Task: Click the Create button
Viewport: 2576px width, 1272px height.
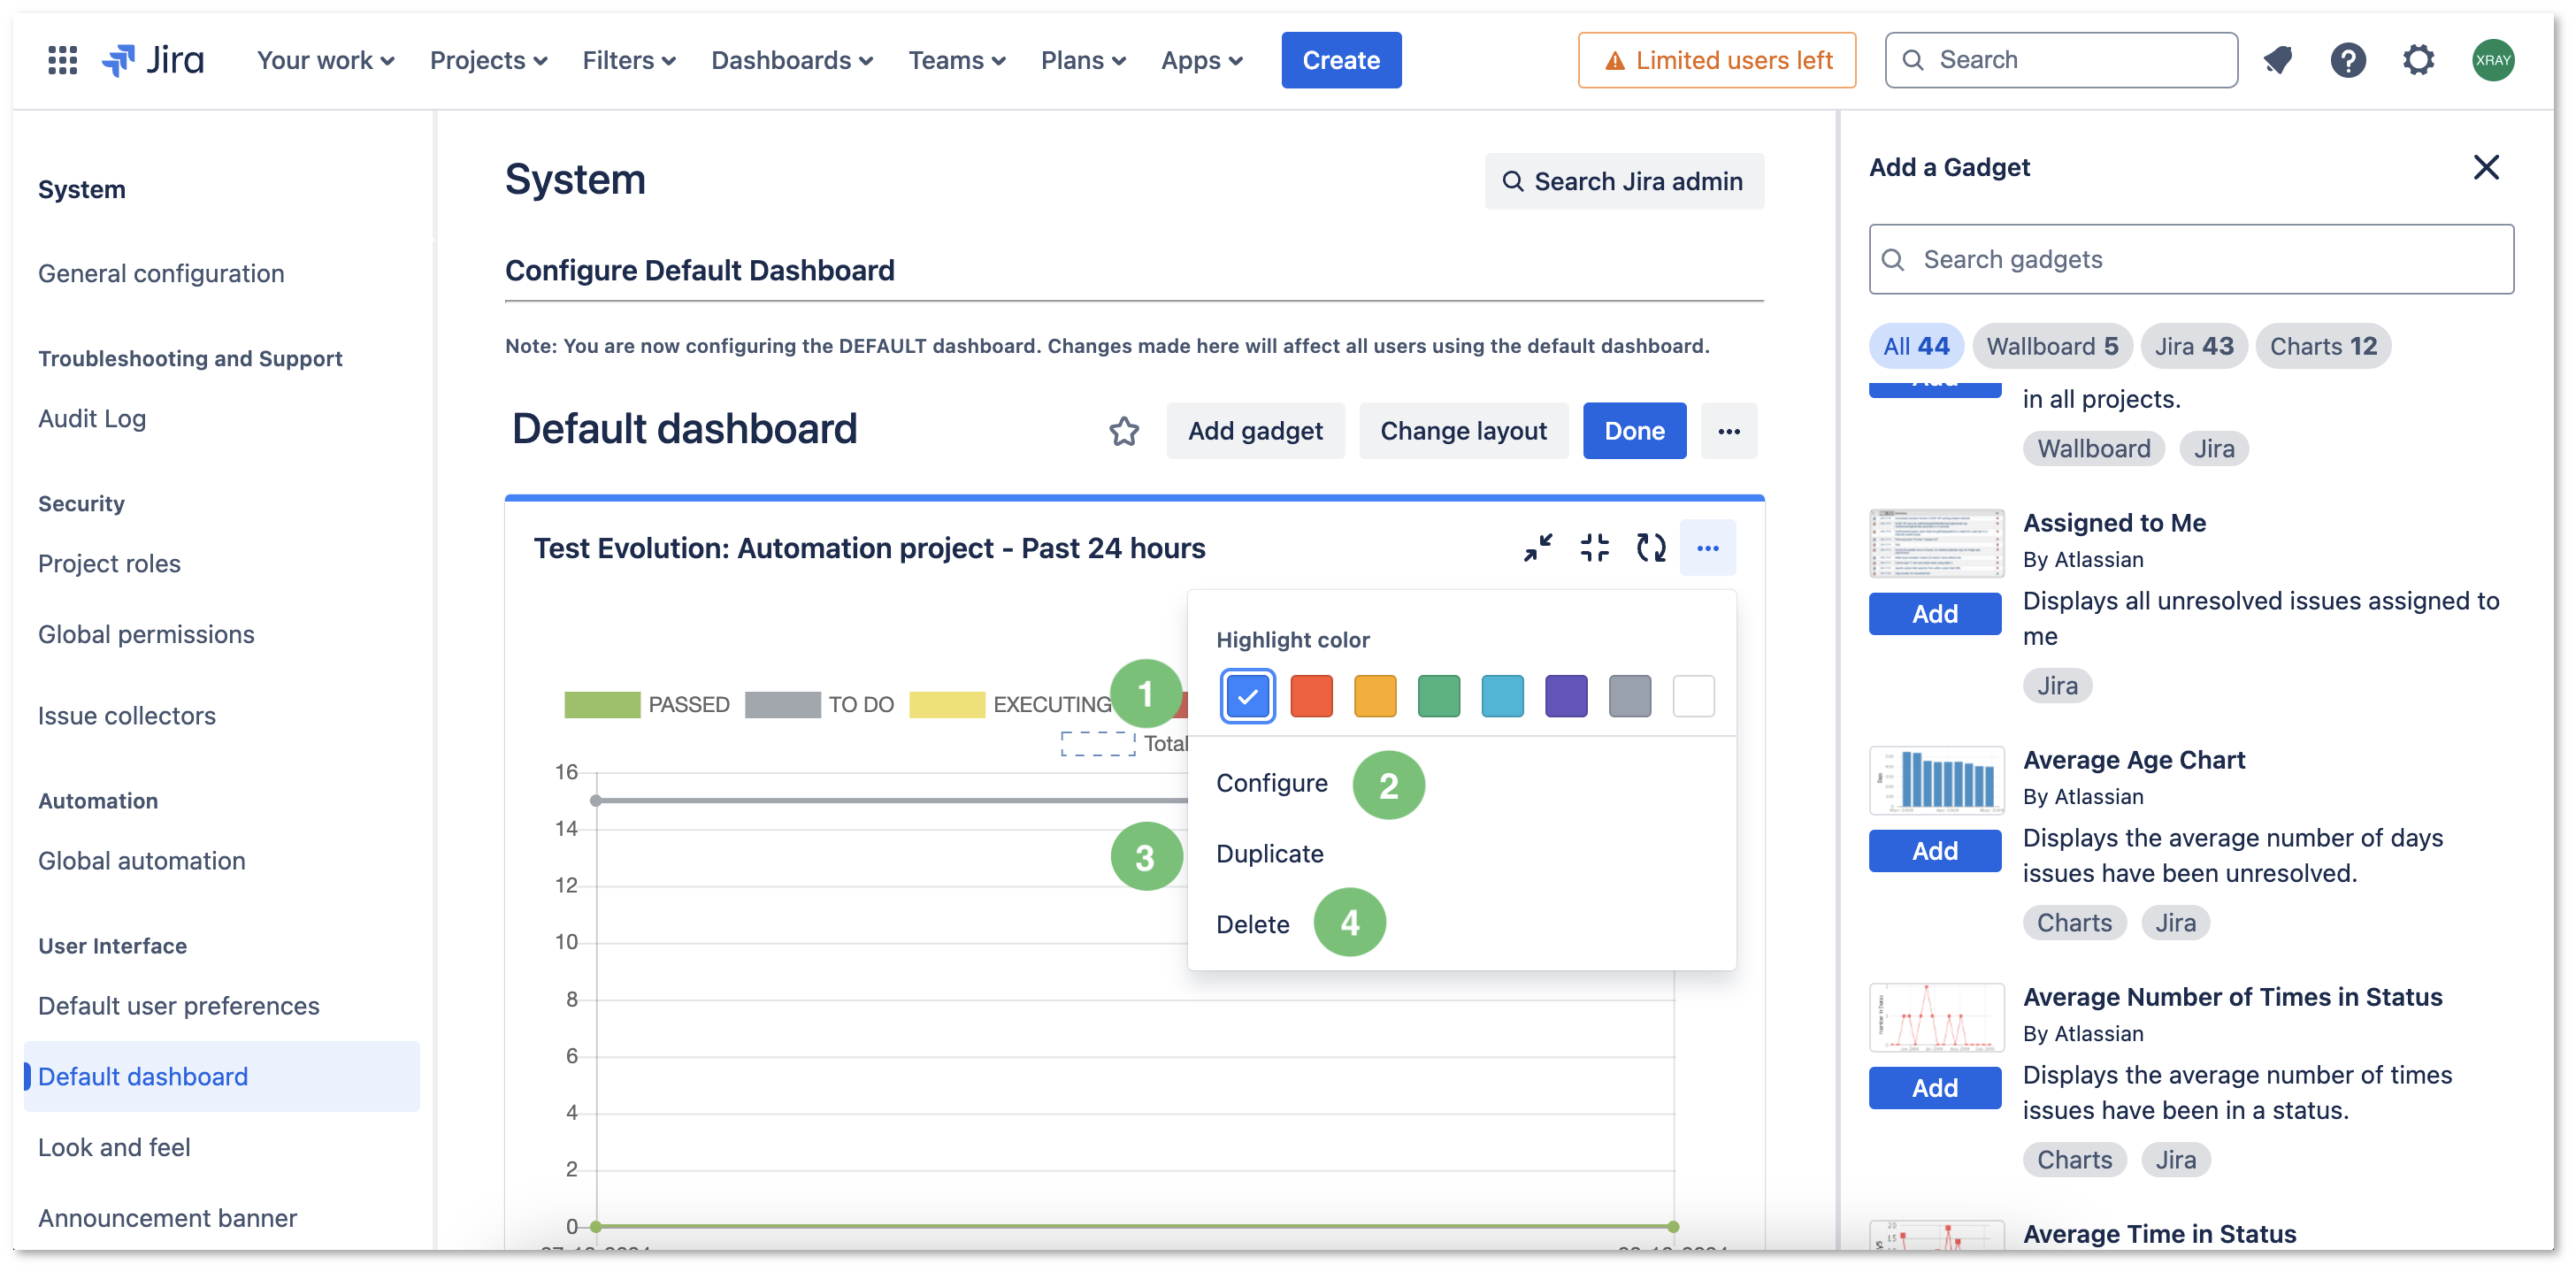Action: tap(1340, 60)
